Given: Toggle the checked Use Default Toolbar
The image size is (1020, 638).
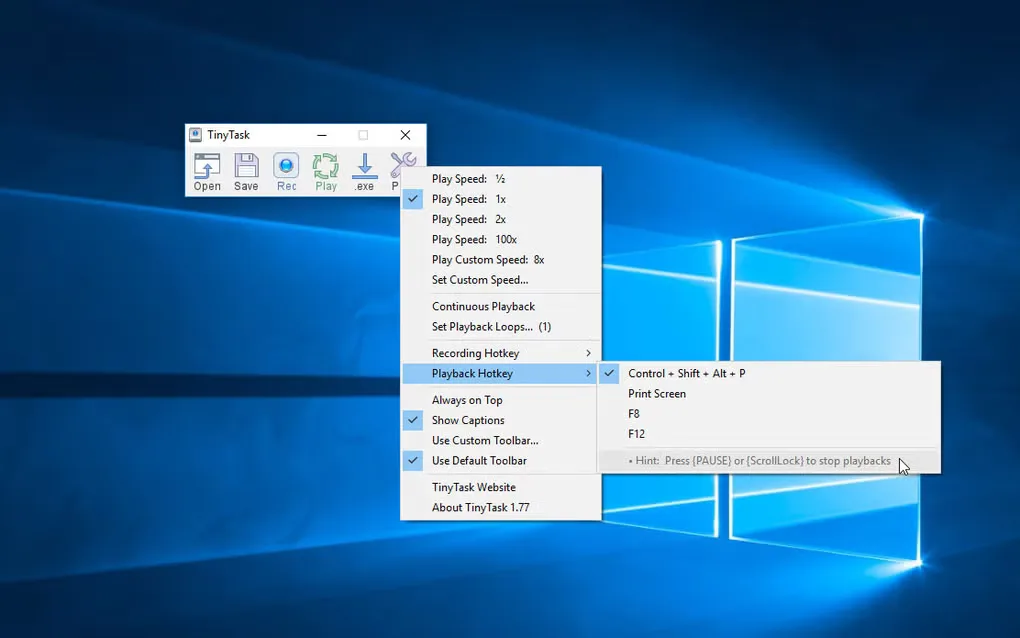Looking at the screenshot, I should point(500,460).
